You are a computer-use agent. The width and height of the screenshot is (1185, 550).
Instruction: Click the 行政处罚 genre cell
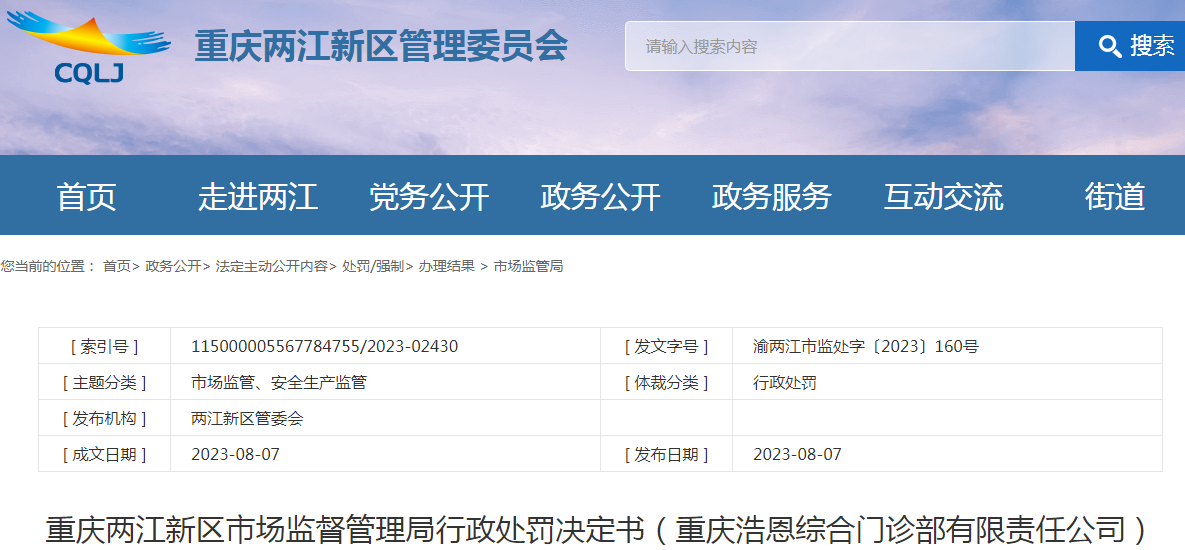785,383
